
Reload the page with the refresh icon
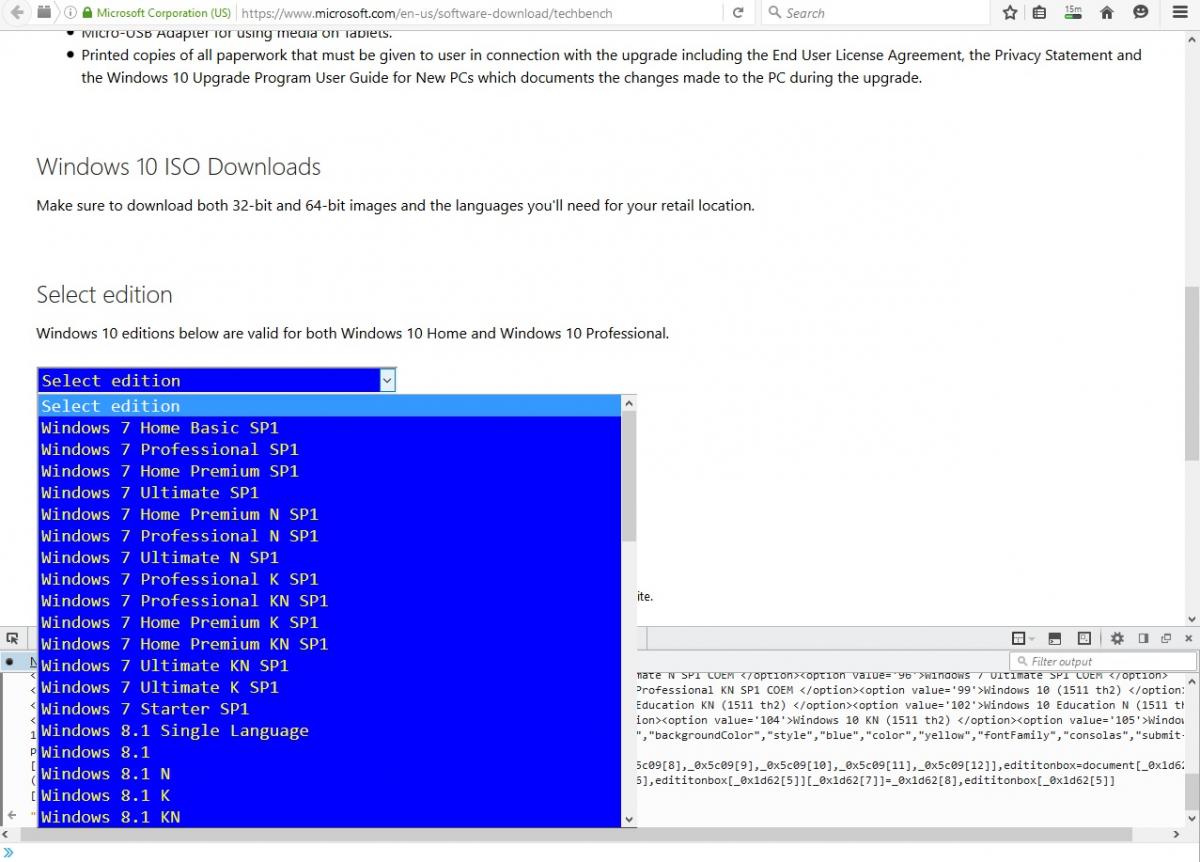point(738,13)
